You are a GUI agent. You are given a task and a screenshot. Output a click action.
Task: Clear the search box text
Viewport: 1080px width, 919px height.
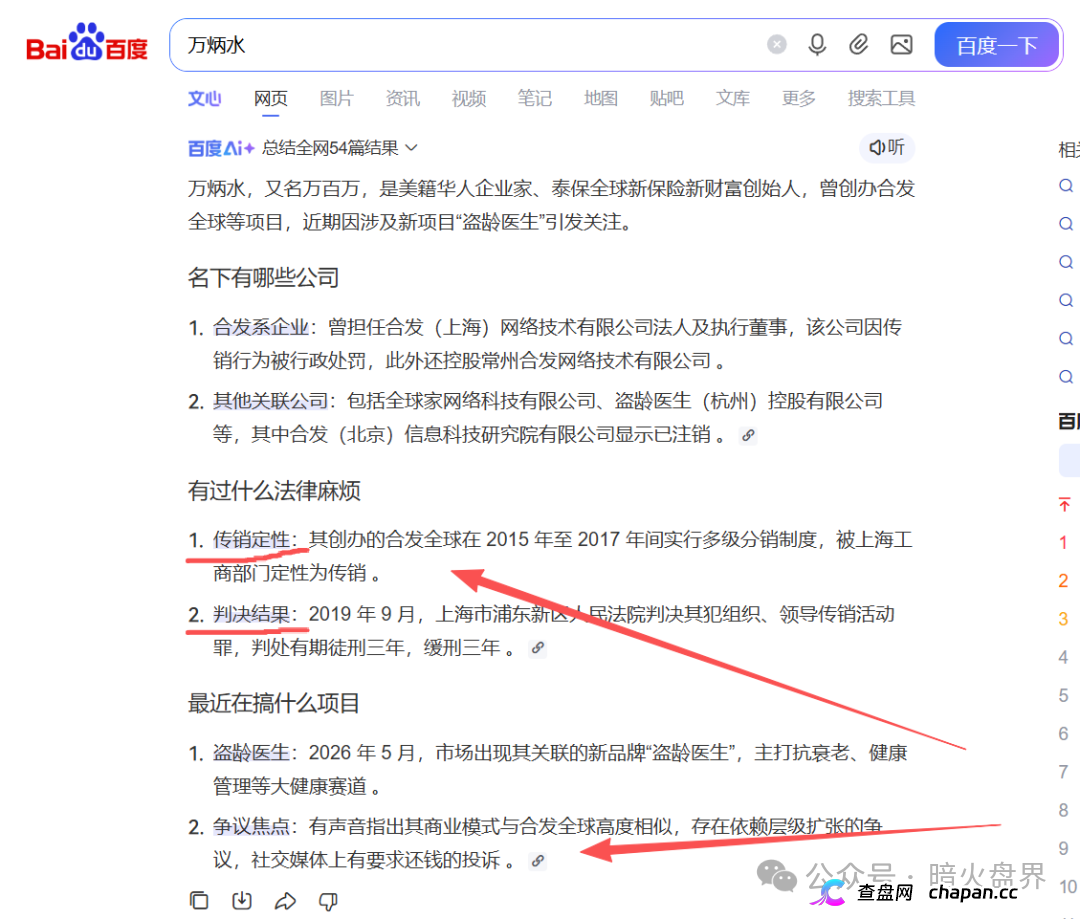click(x=776, y=45)
